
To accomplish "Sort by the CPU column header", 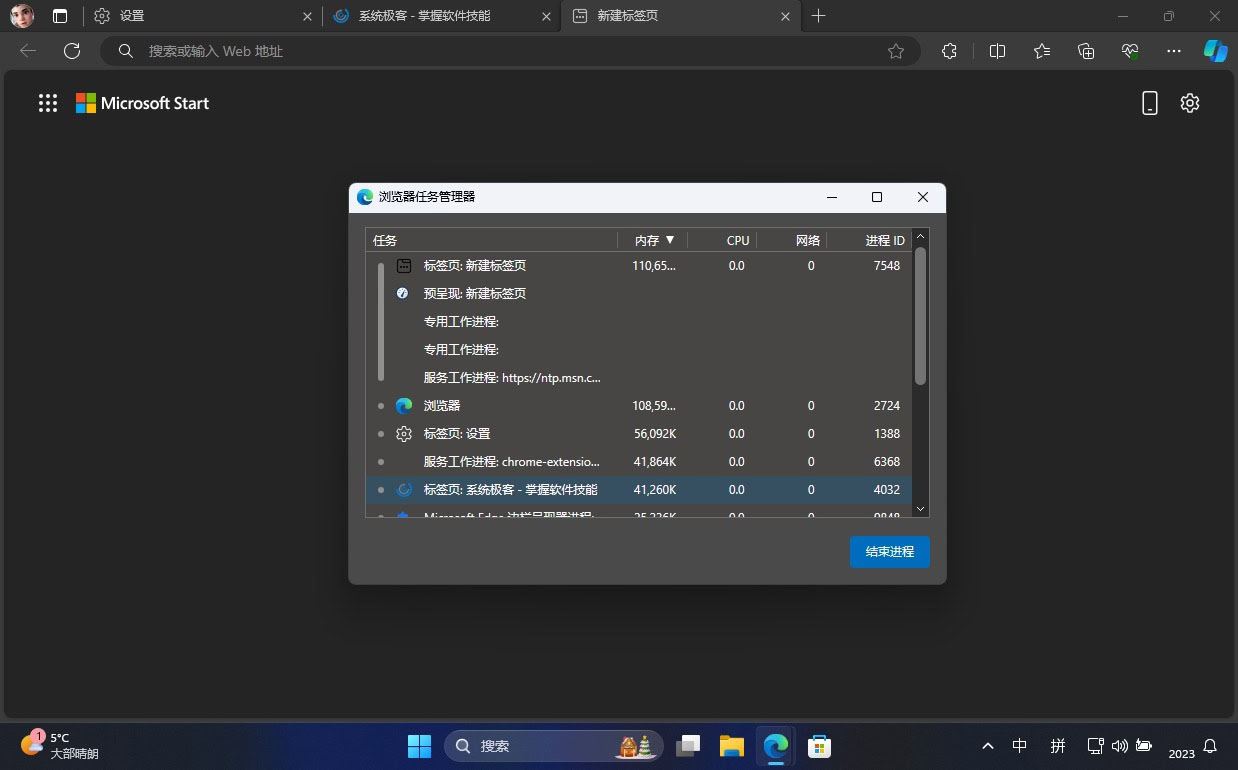I will (x=723, y=240).
